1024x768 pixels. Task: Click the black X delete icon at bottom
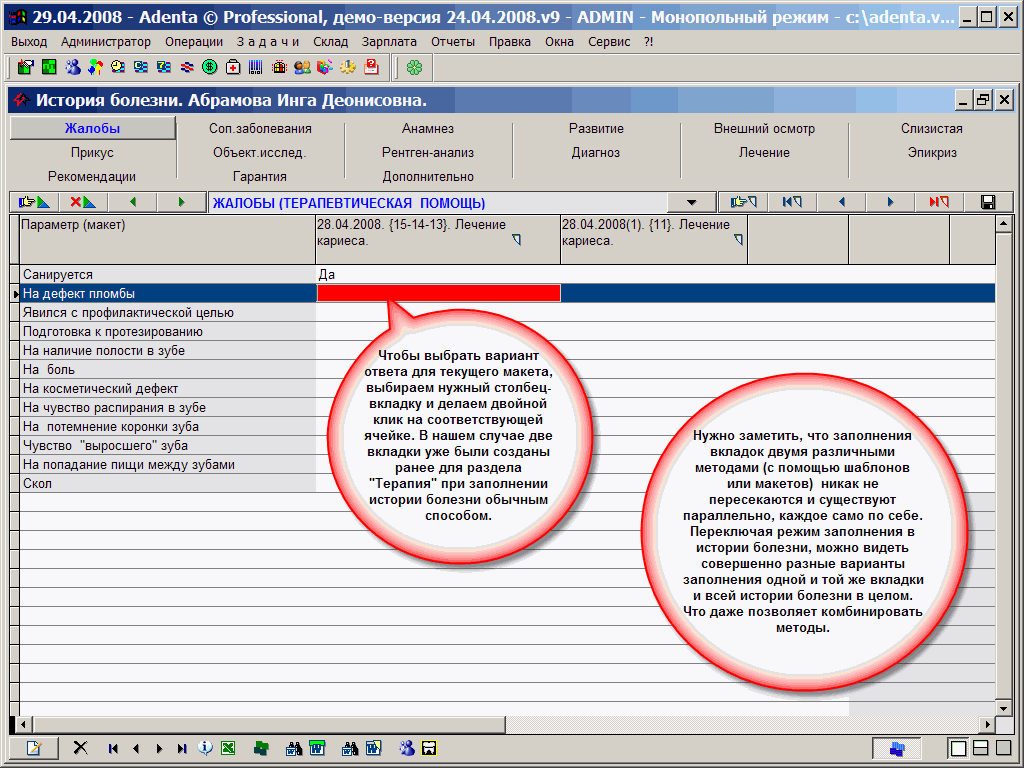coord(81,748)
